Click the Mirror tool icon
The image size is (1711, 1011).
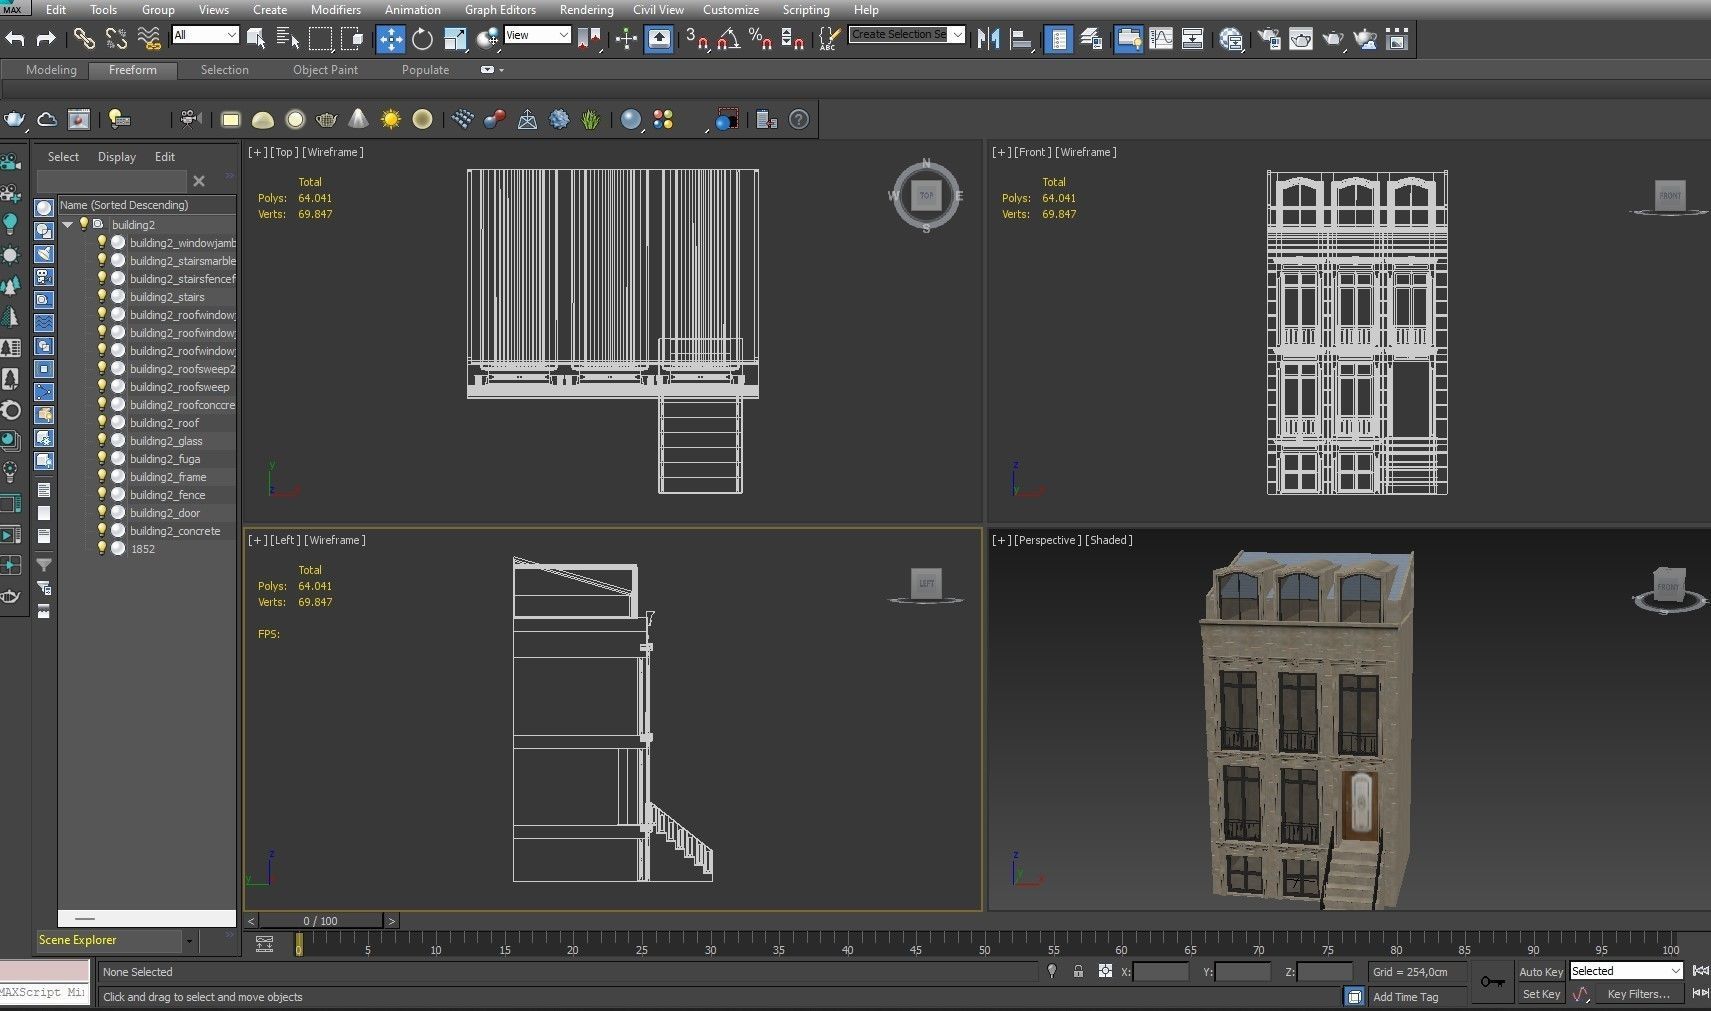[988, 39]
